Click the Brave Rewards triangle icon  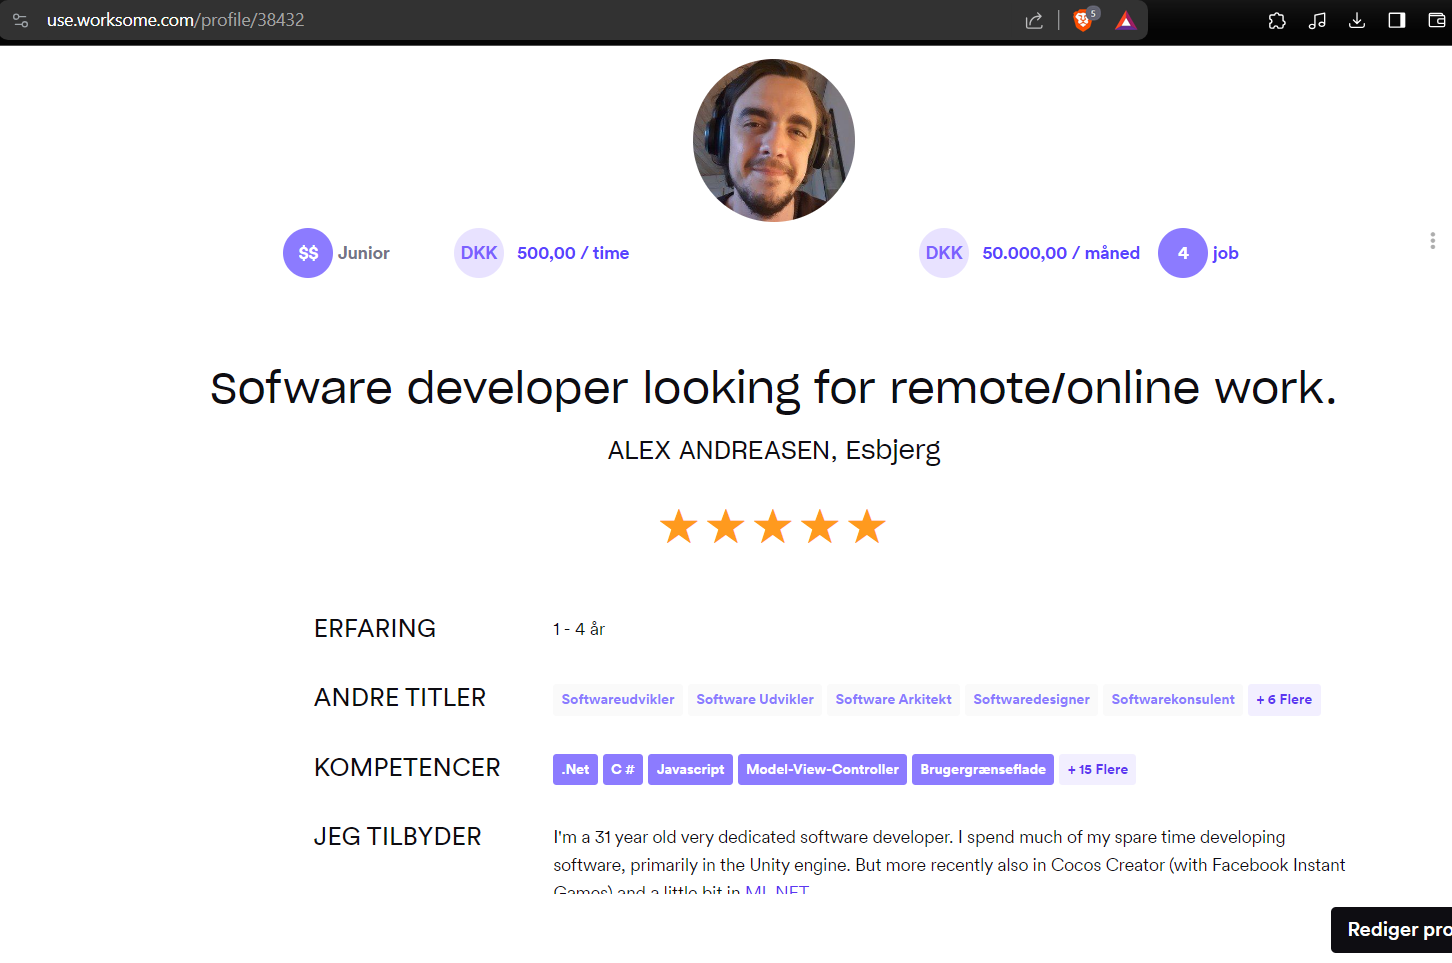[1125, 20]
